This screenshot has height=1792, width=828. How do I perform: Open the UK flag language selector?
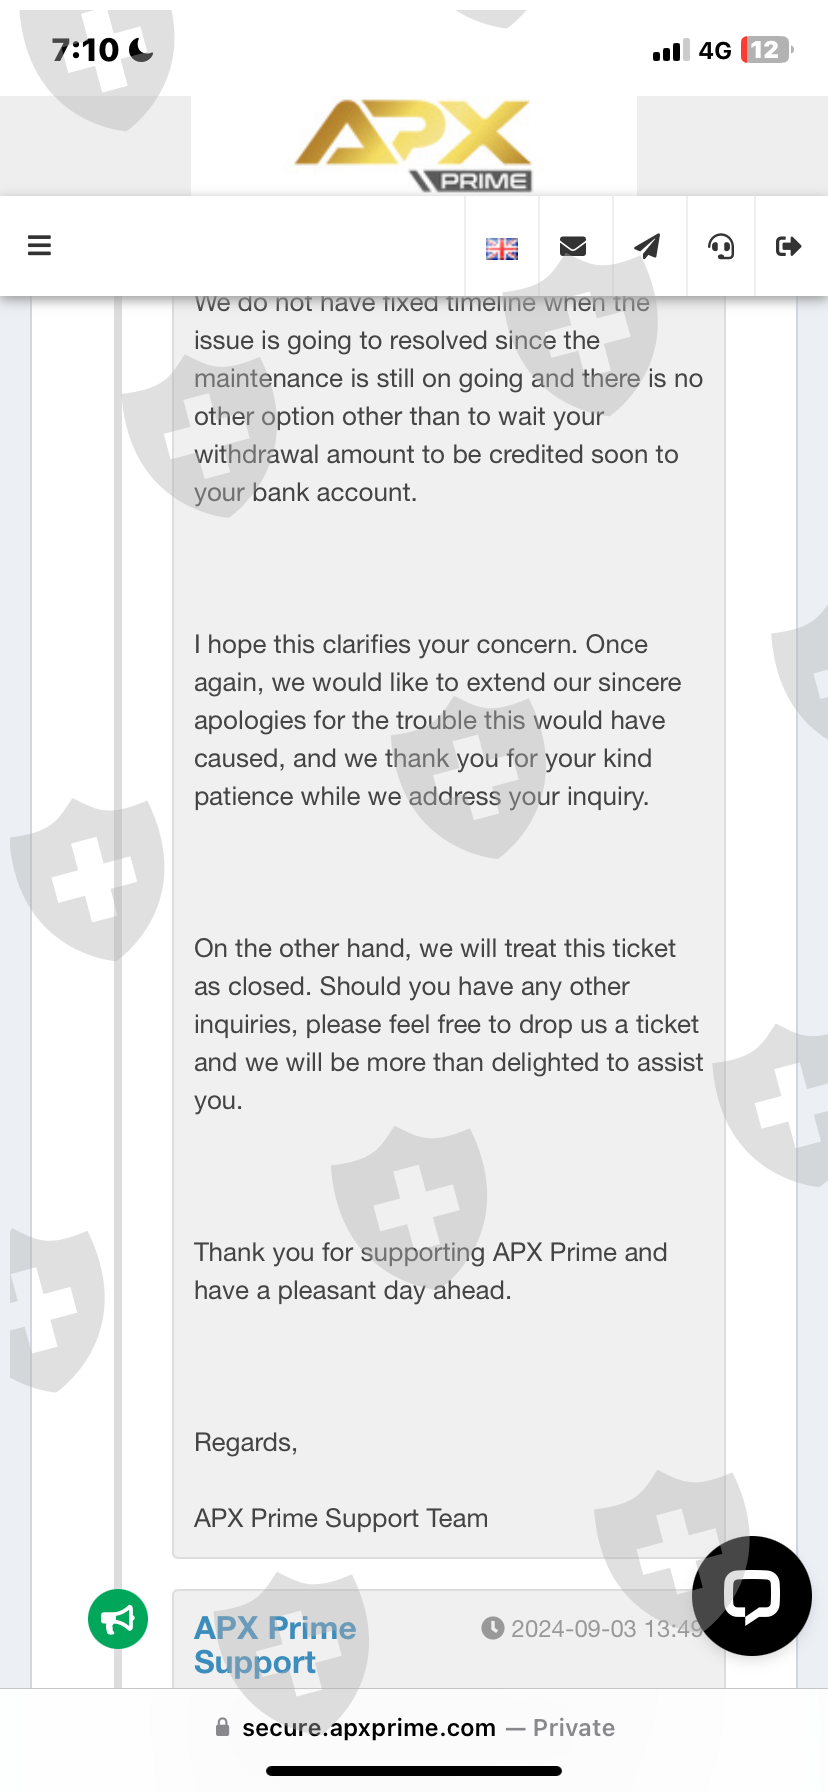(x=502, y=248)
